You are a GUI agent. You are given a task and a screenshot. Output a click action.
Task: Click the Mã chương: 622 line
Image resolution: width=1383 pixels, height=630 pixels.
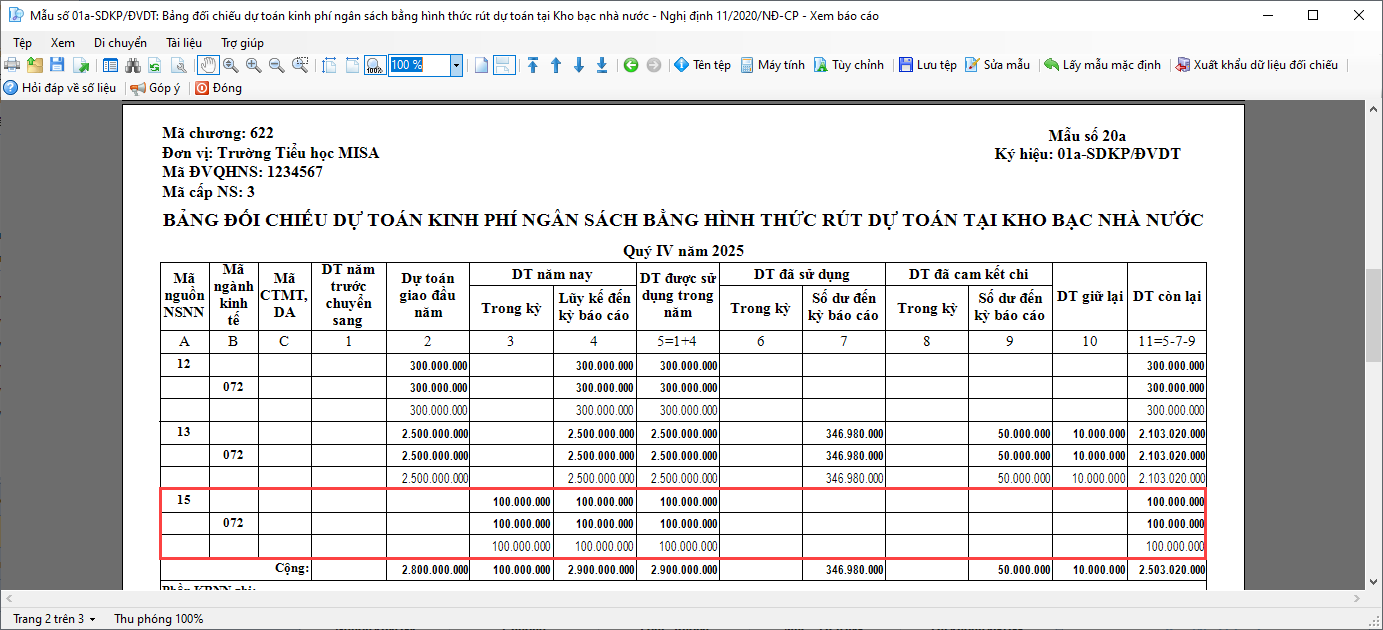[218, 133]
